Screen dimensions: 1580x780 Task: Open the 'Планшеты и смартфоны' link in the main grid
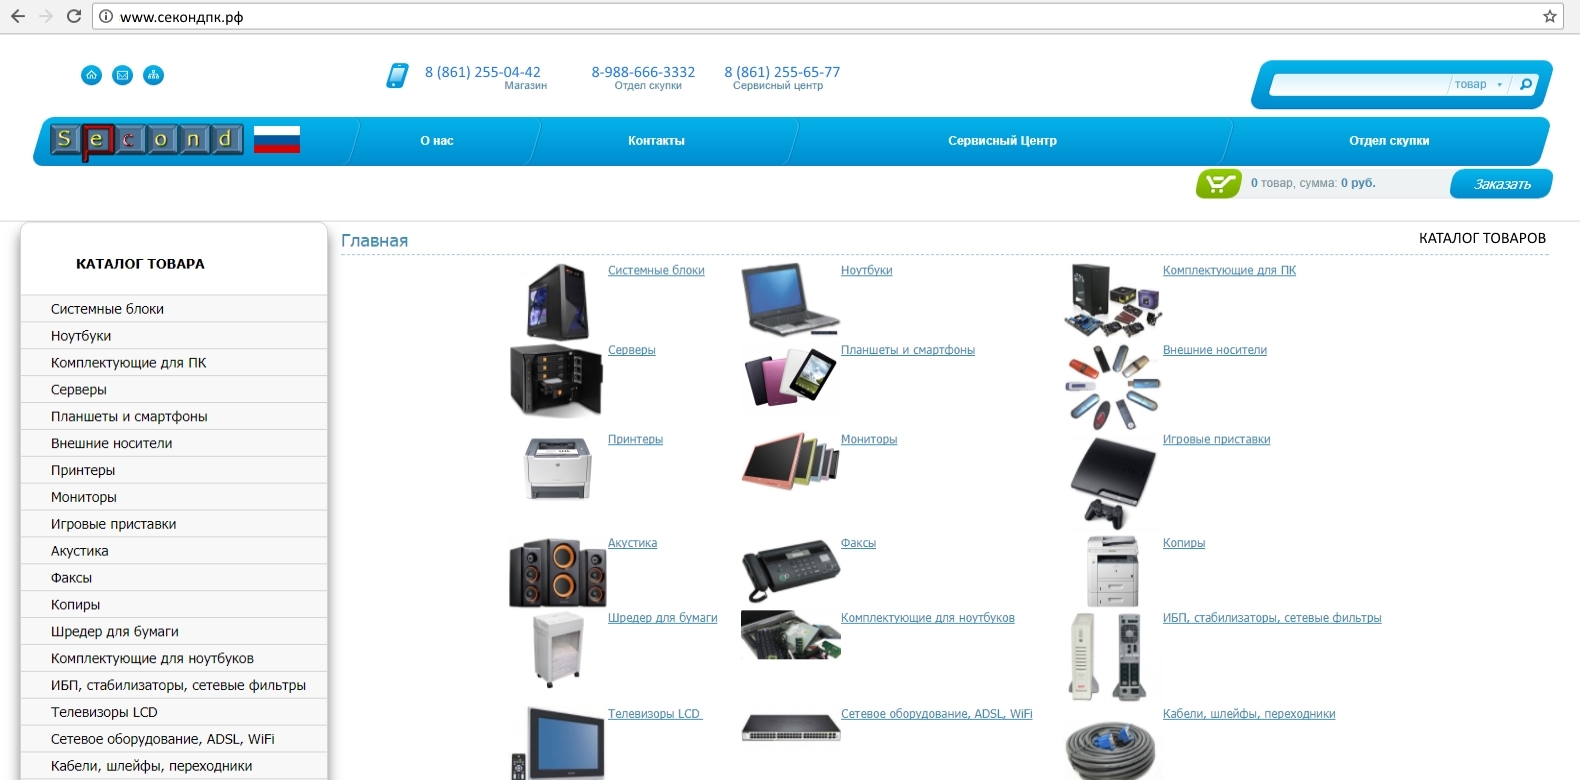[908, 350]
